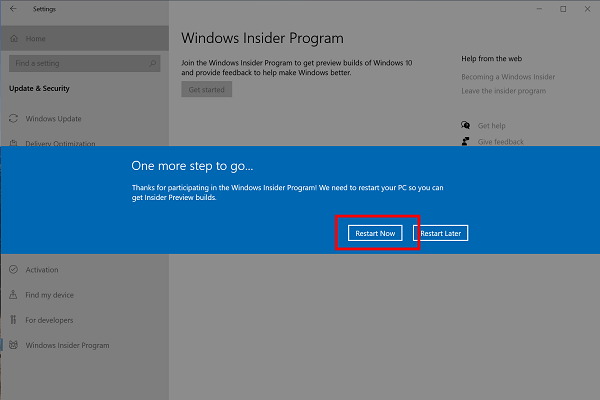Click the Get started button

(207, 89)
